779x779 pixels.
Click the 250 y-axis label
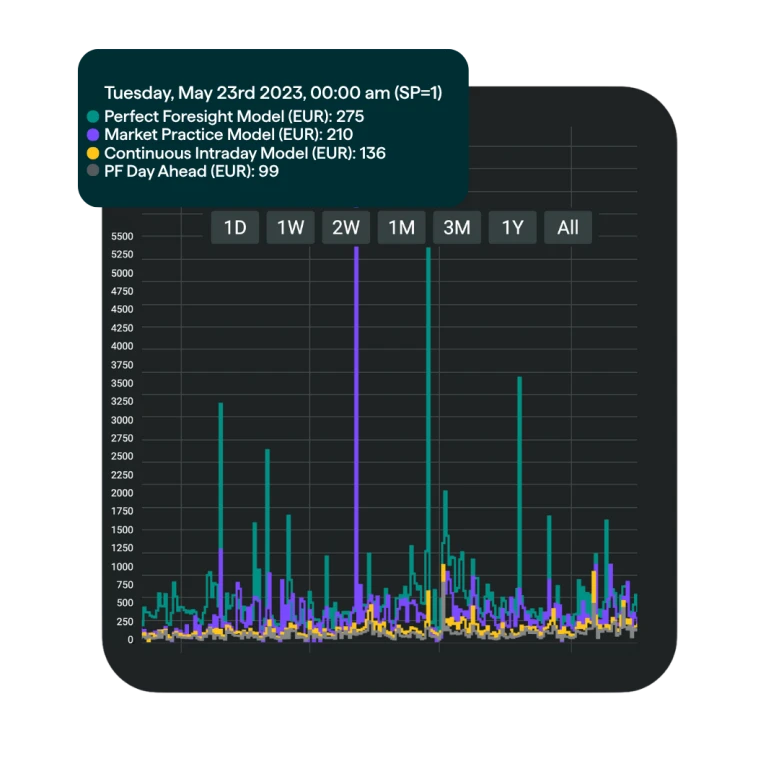pyautogui.click(x=125, y=622)
